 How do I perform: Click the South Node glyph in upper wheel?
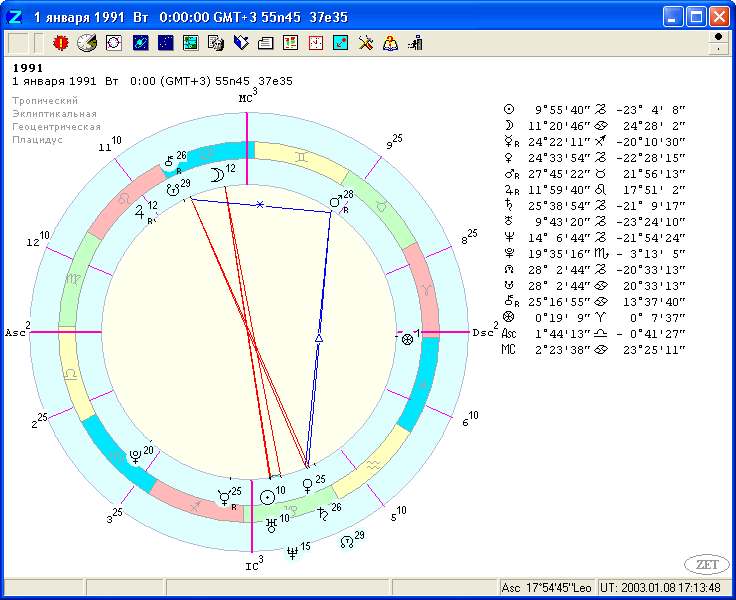coord(173,190)
